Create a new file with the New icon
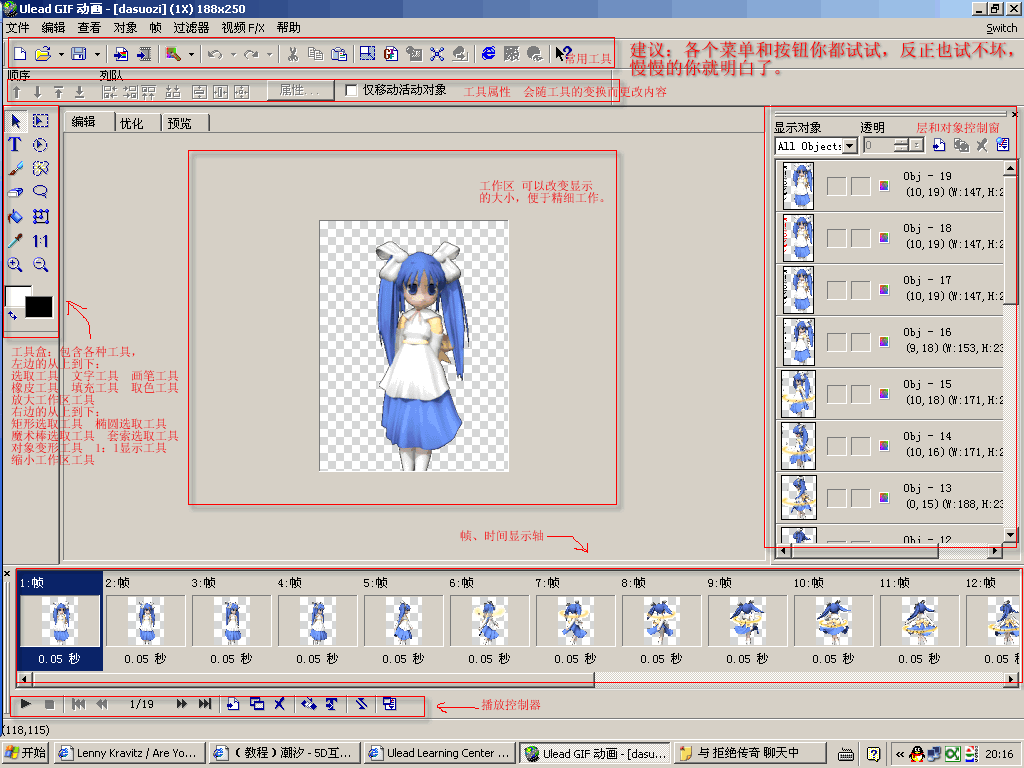 click(20, 54)
